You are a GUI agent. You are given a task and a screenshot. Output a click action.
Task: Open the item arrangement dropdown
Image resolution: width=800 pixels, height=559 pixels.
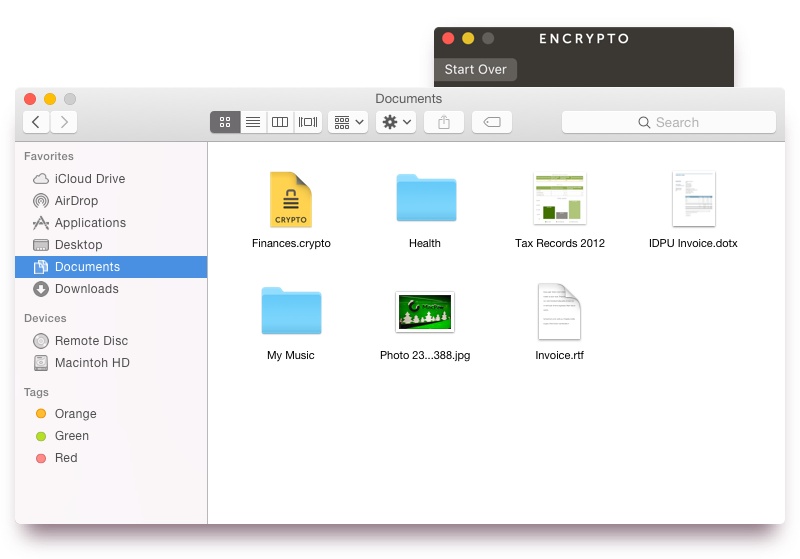349,122
